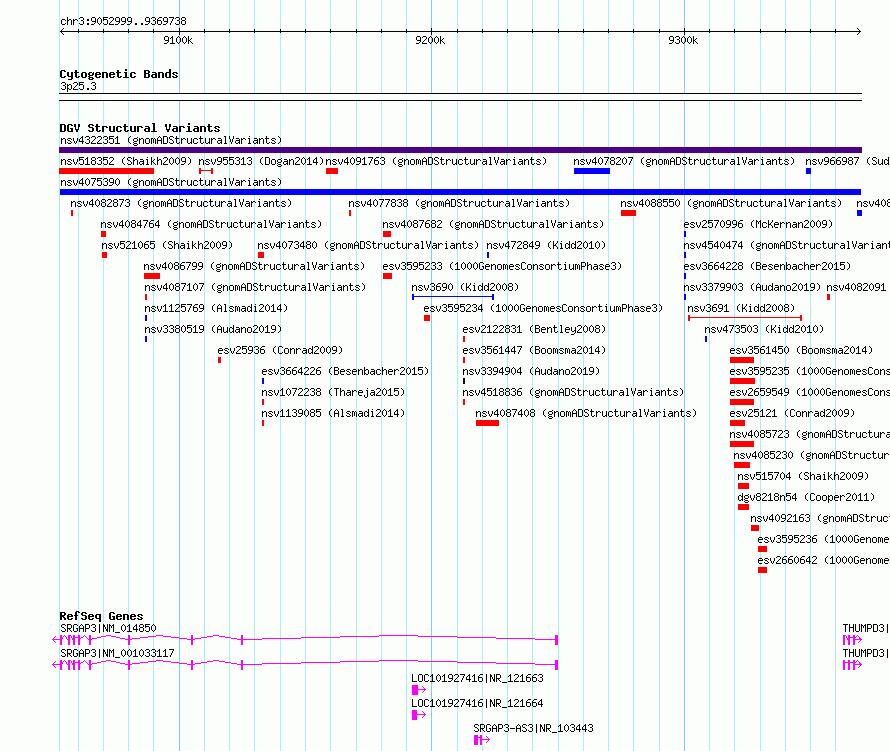Screen dimensions: 890x751
Task: Click the 3p25.3 cytogenetic band
Action: (460, 97)
